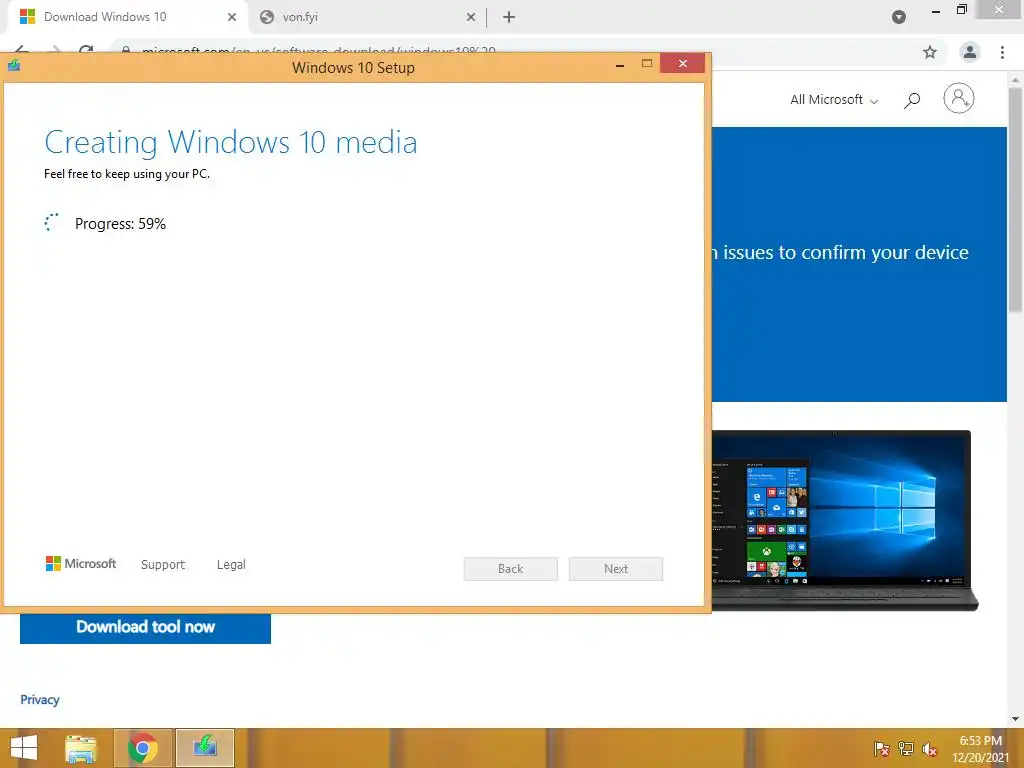Open Action Center flag tray icon
The image size is (1024, 768).
point(882,749)
